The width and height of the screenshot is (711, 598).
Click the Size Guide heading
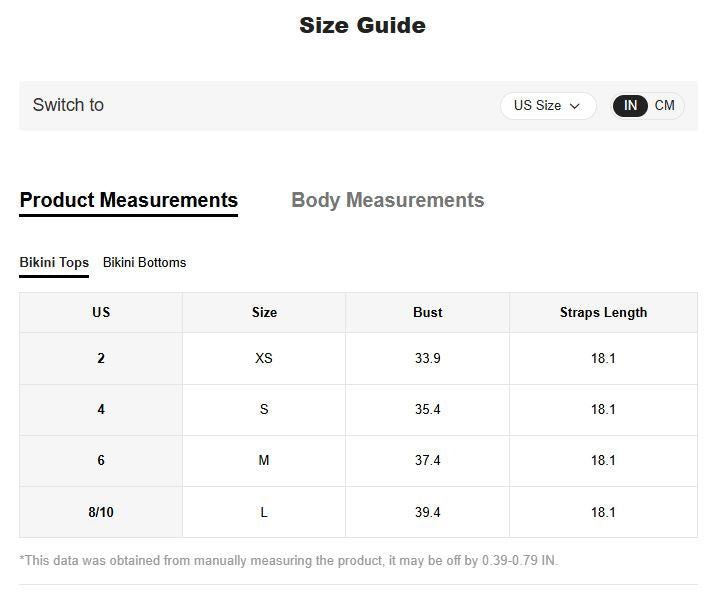point(362,25)
